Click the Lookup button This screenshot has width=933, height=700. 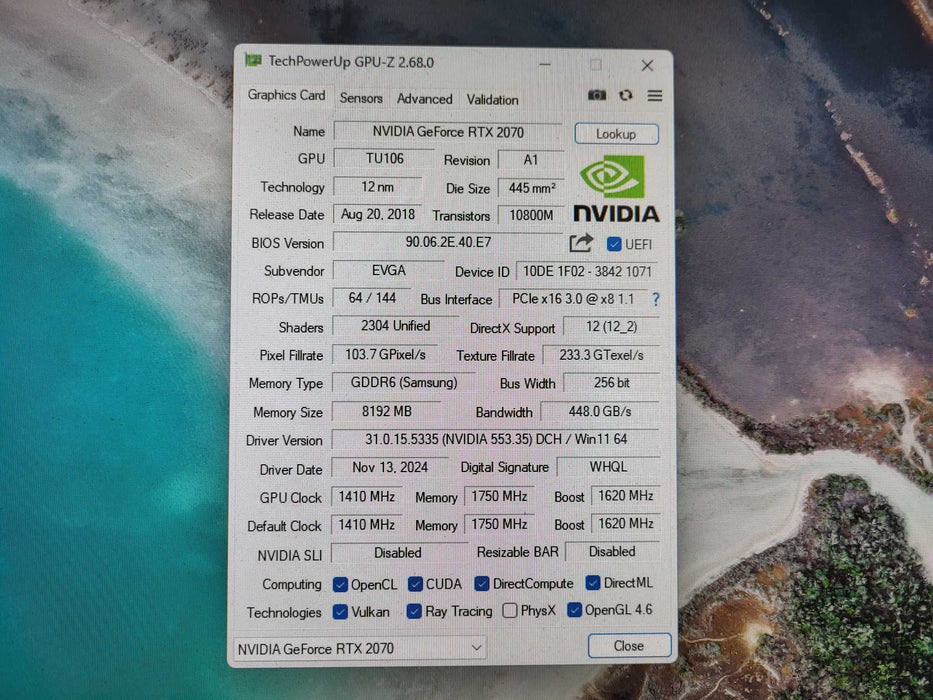(616, 134)
